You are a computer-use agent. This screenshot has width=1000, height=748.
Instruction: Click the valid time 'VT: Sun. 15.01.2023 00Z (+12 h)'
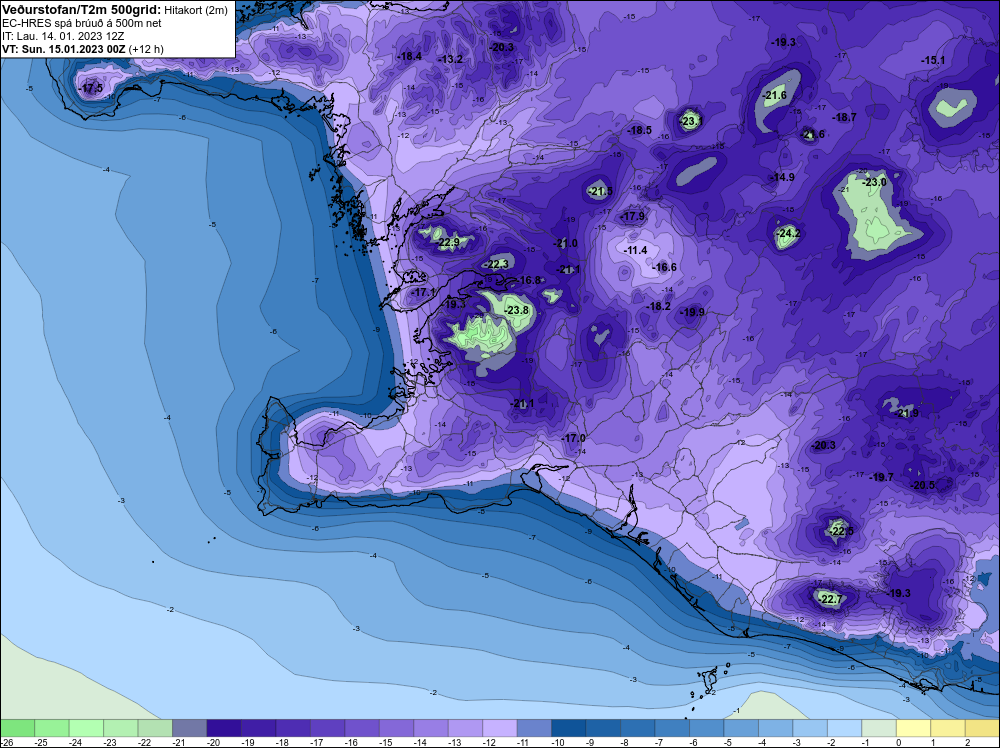tap(83, 49)
